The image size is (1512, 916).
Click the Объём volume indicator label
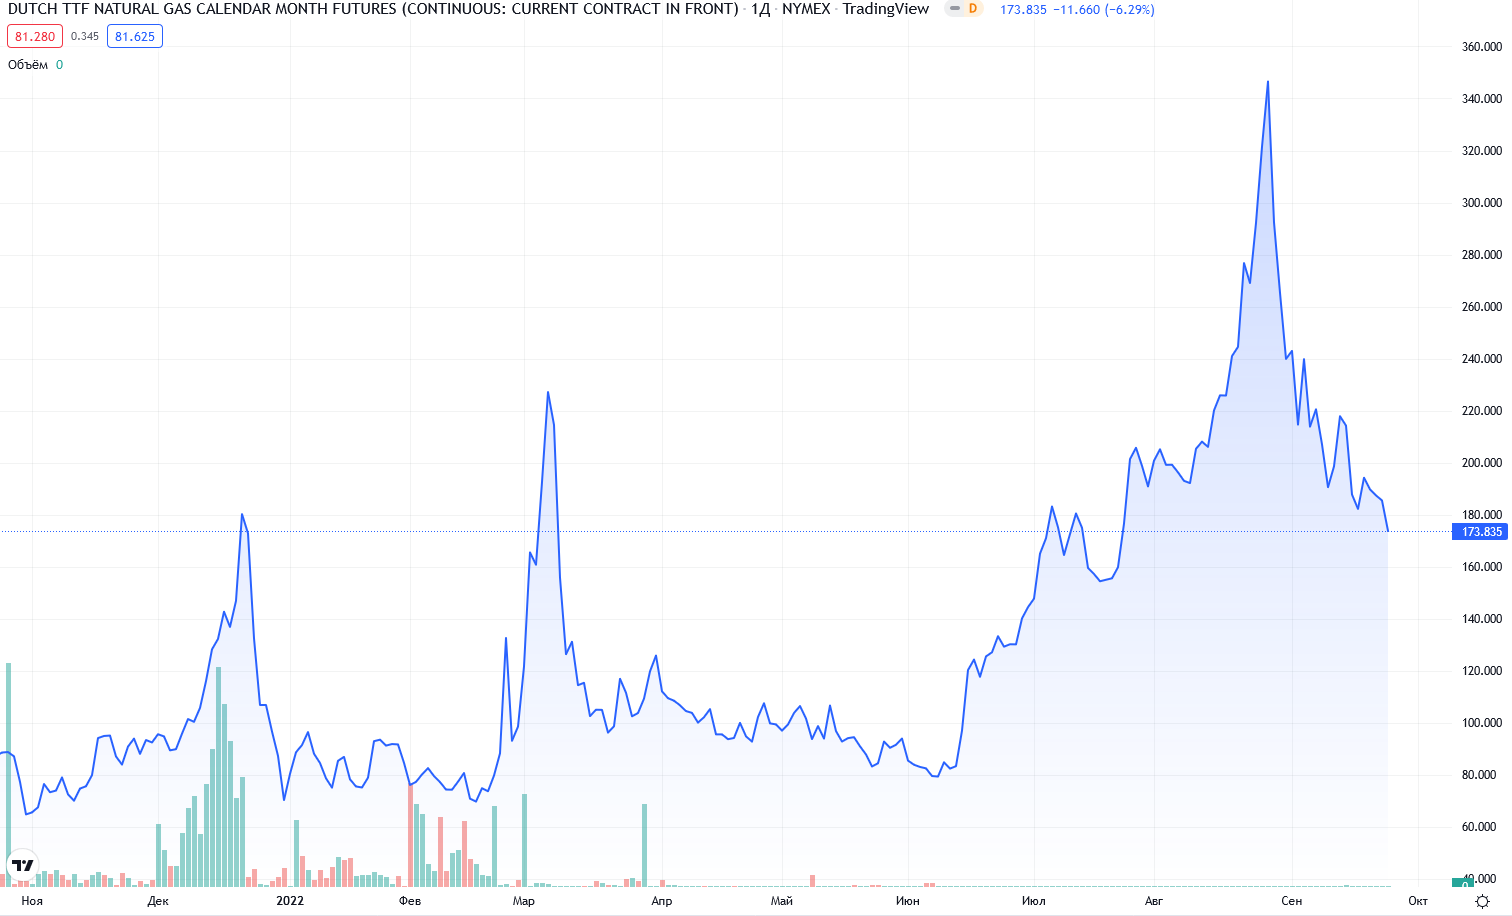[x=28, y=65]
